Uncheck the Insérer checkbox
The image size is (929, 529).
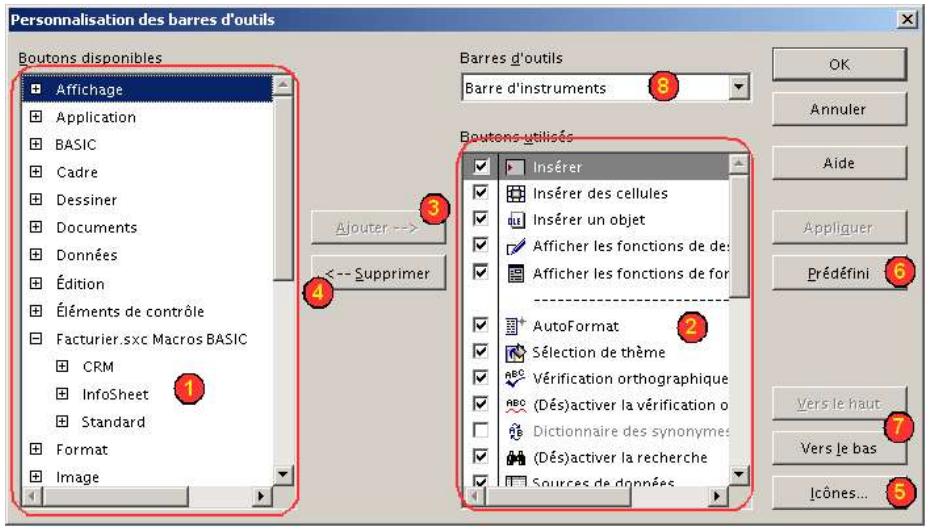tap(480, 166)
